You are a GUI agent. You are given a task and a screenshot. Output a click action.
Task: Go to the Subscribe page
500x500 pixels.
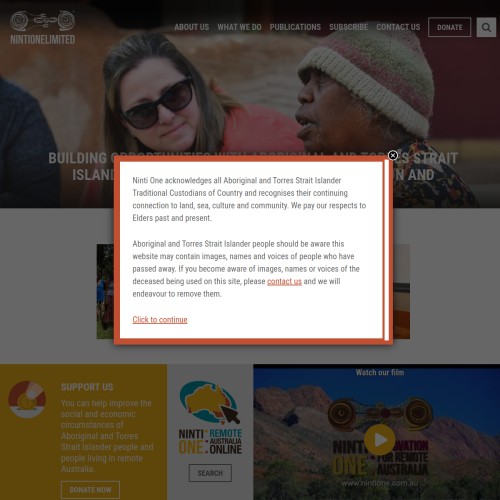pyautogui.click(x=349, y=27)
